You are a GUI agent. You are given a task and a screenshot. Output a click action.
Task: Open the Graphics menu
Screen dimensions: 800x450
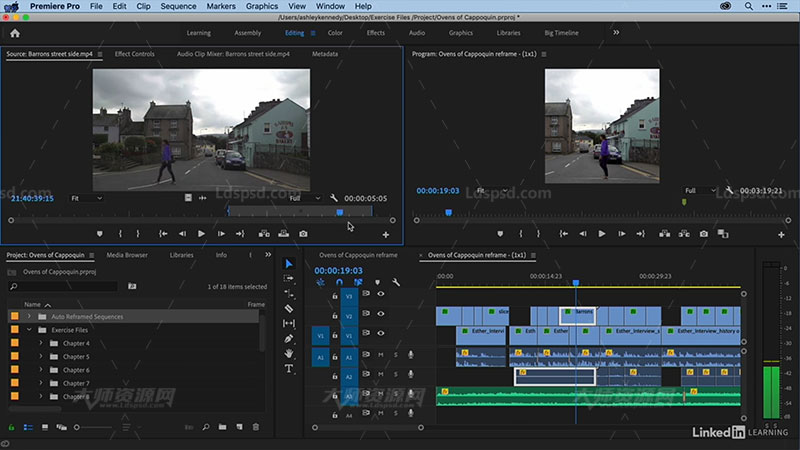click(262, 6)
